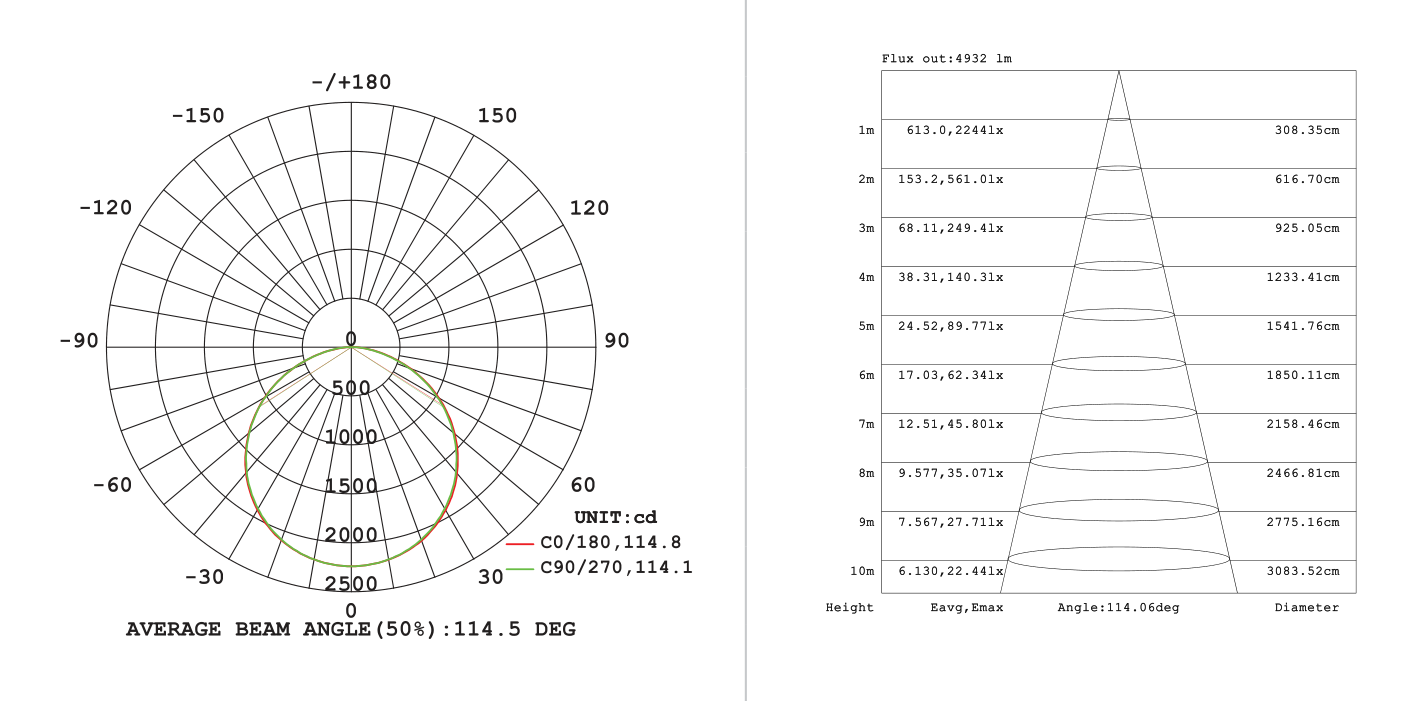This screenshot has width=1413, height=701.
Task: Click the 616.70cm diameter value
Action: (1307, 179)
